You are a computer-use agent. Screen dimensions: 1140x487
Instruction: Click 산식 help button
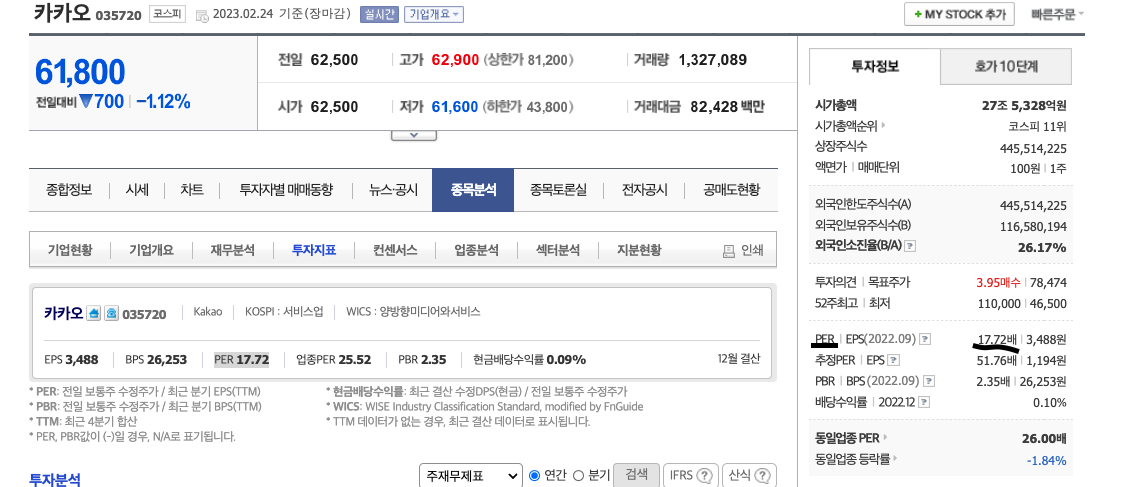coord(750,476)
